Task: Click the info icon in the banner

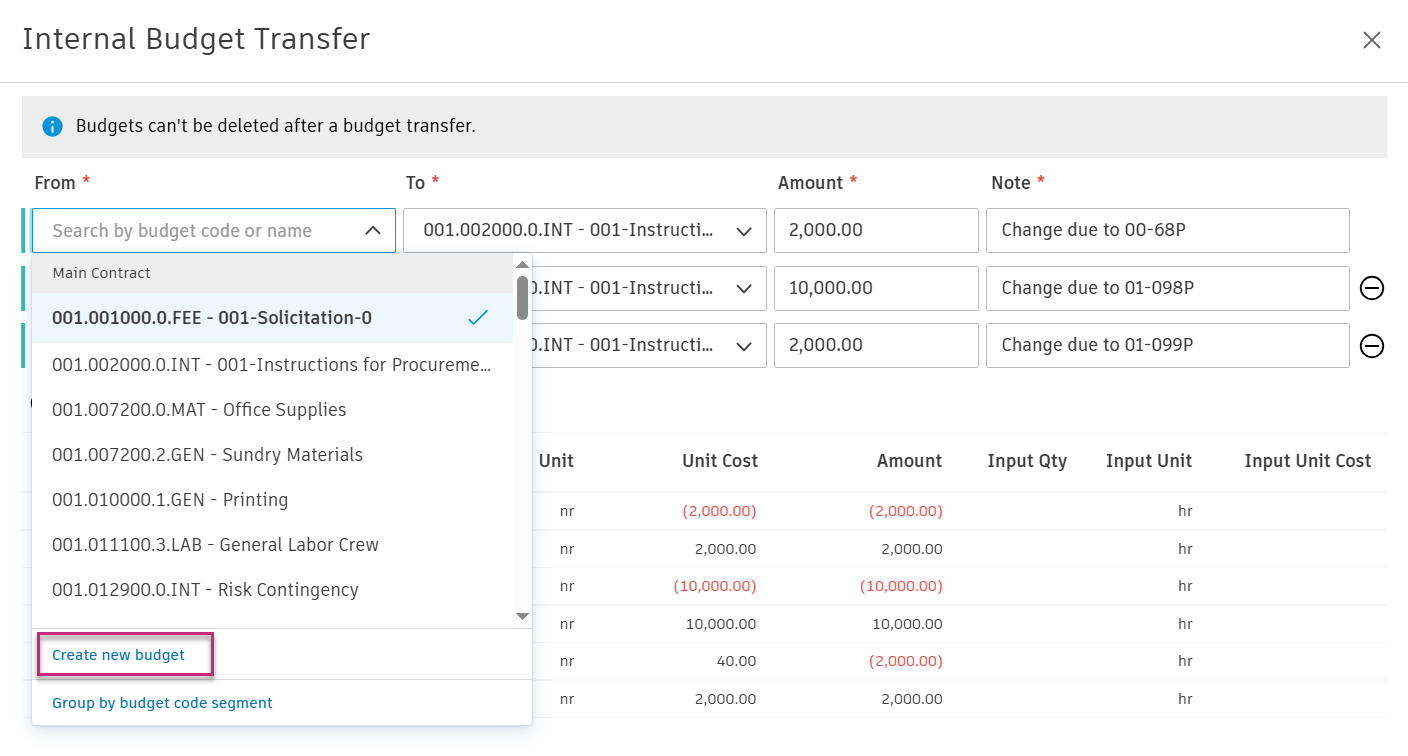Action: pyautogui.click(x=52, y=127)
